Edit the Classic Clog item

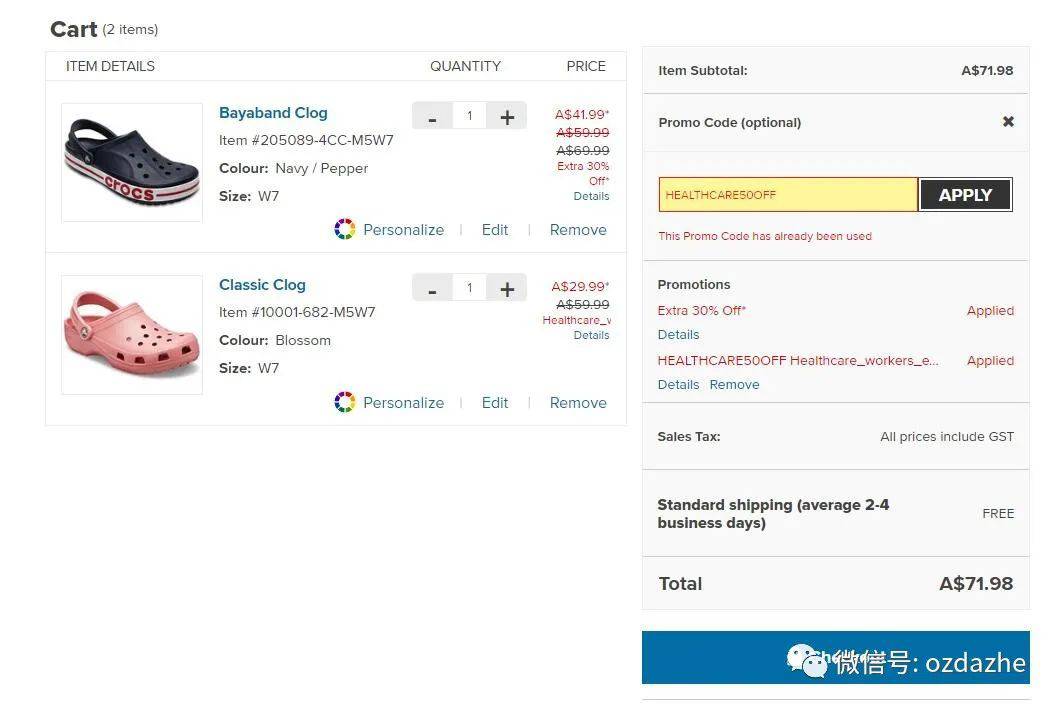(495, 403)
